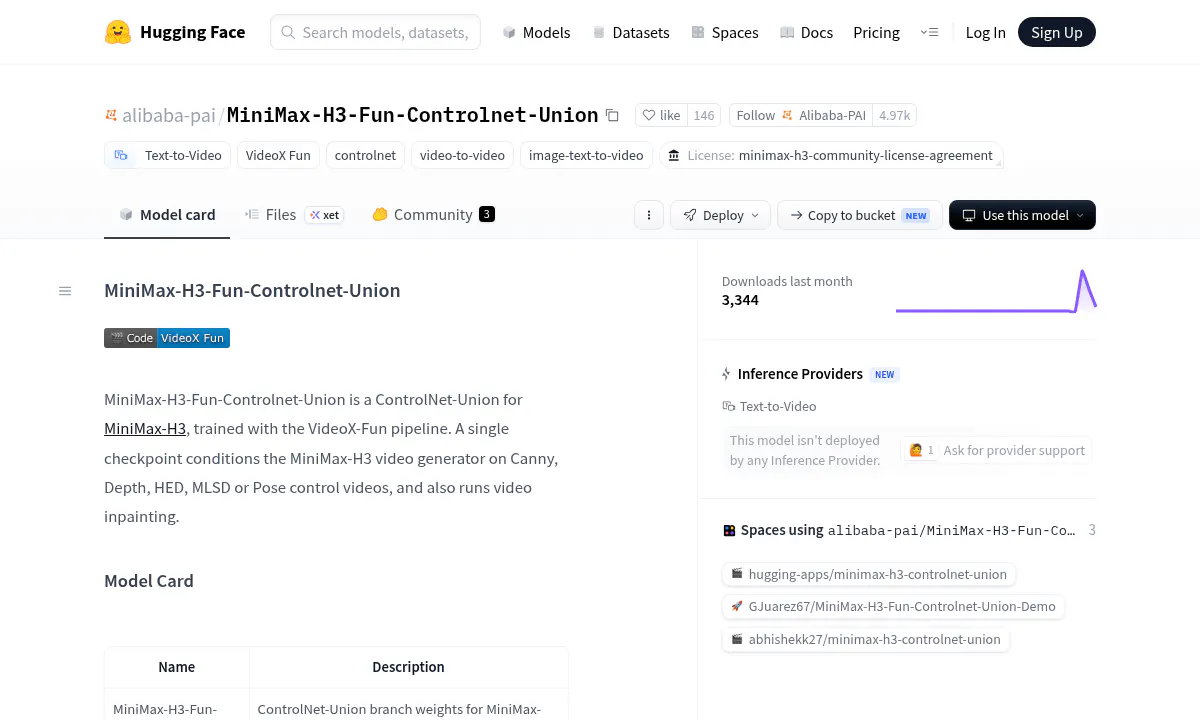1200x720 pixels.
Task: Open the MiniMax-H3 link in description
Action: (145, 428)
